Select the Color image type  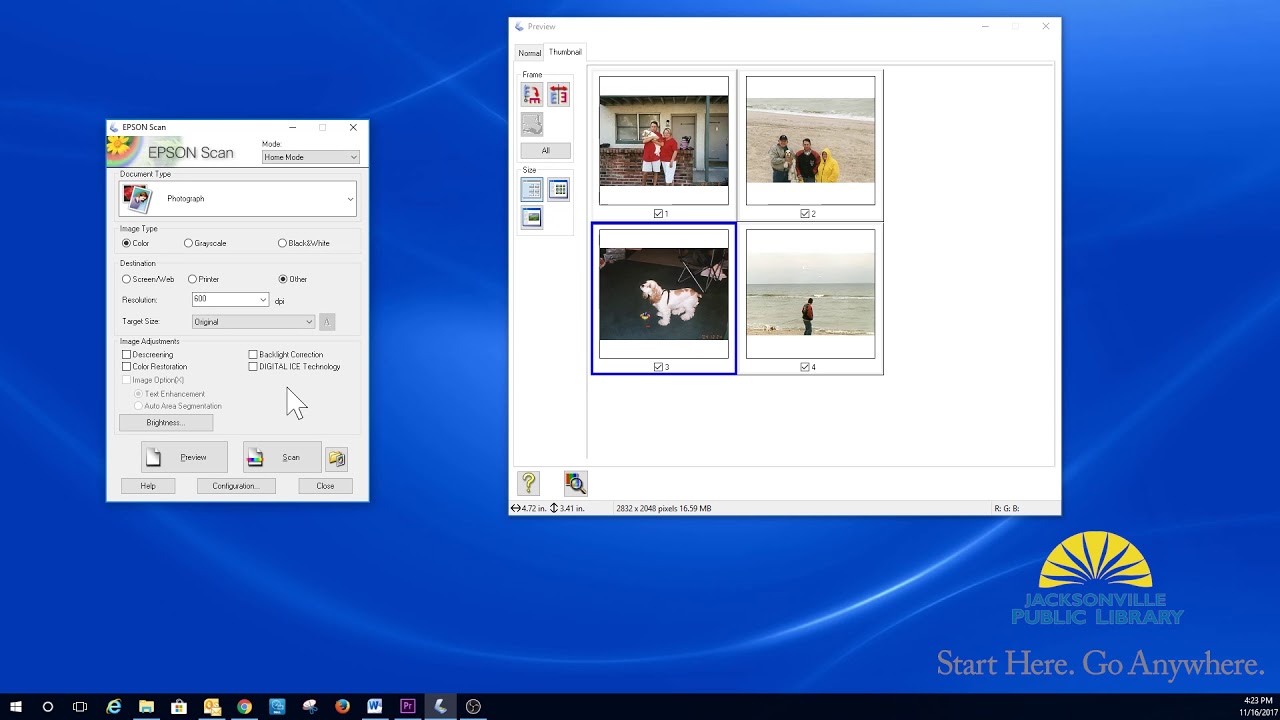135,243
